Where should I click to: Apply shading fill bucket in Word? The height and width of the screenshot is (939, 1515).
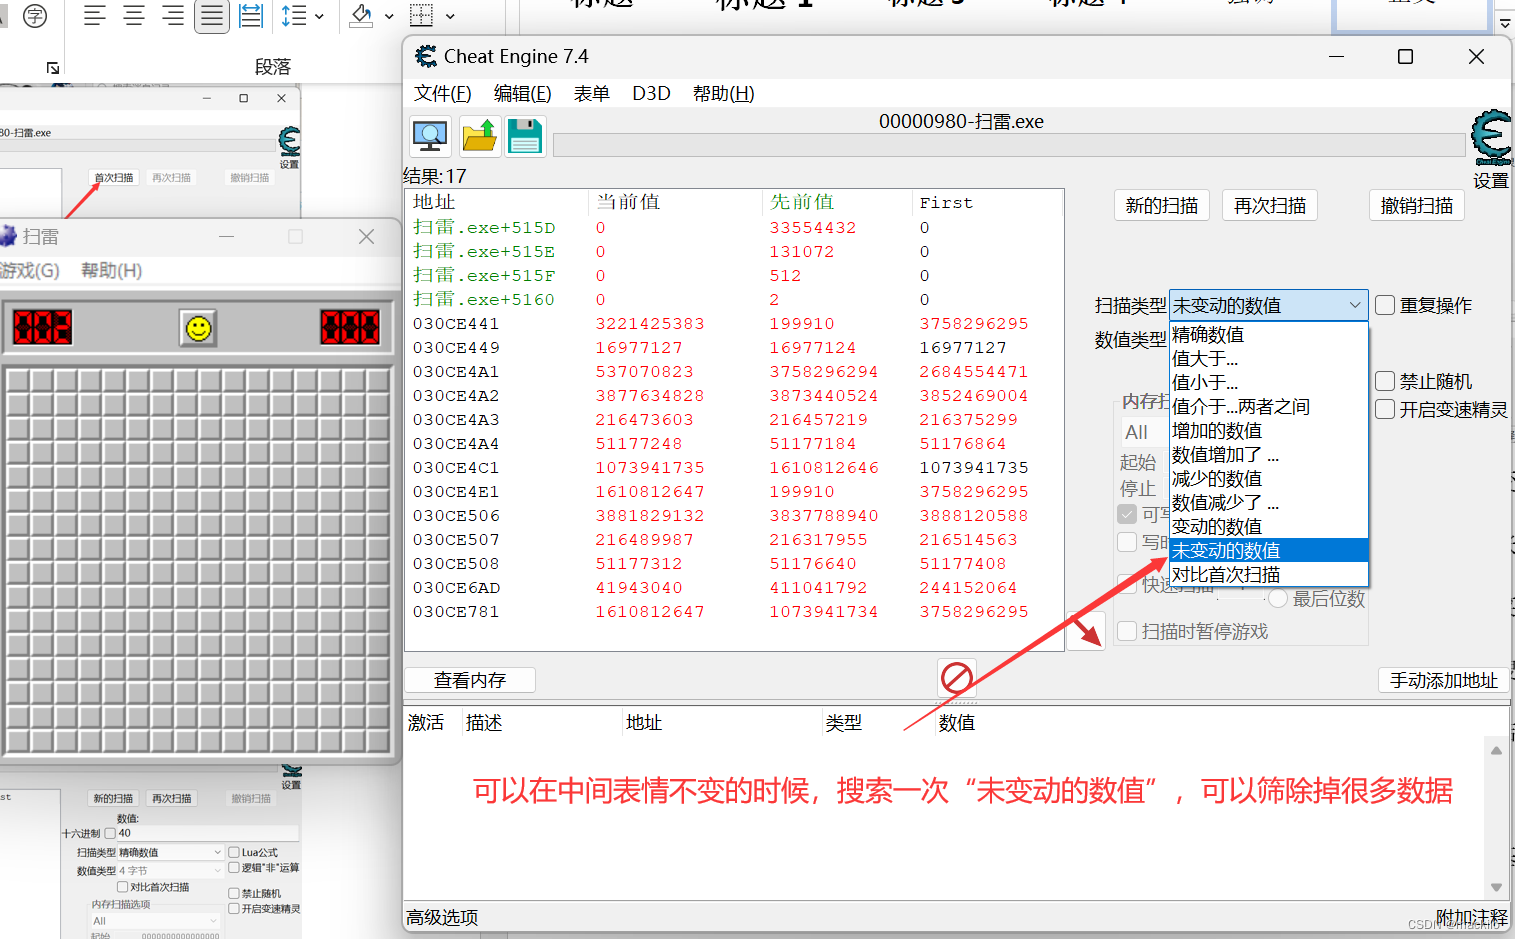[361, 16]
